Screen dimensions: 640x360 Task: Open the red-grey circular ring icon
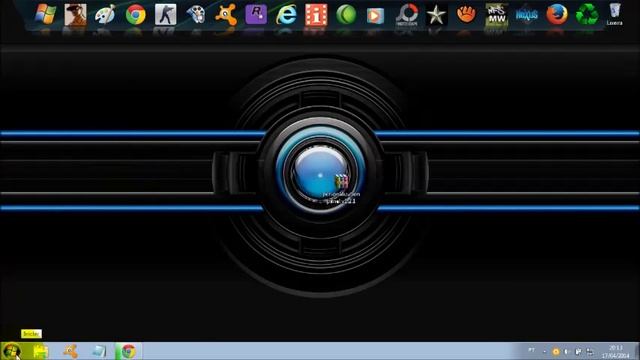pos(407,15)
